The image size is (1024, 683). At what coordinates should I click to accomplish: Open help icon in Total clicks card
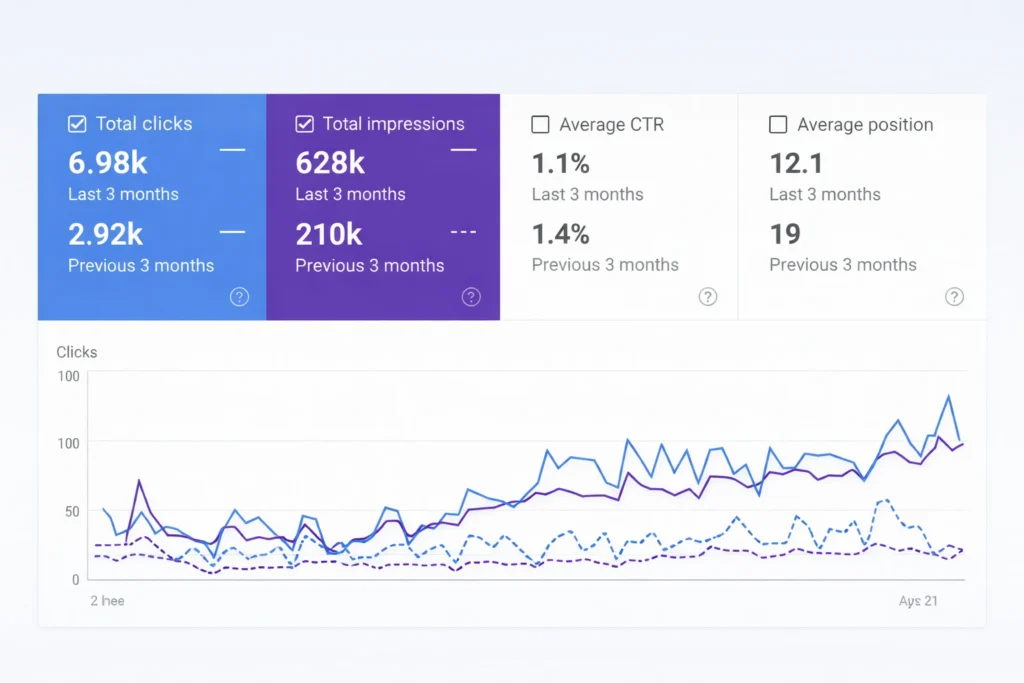point(239,297)
